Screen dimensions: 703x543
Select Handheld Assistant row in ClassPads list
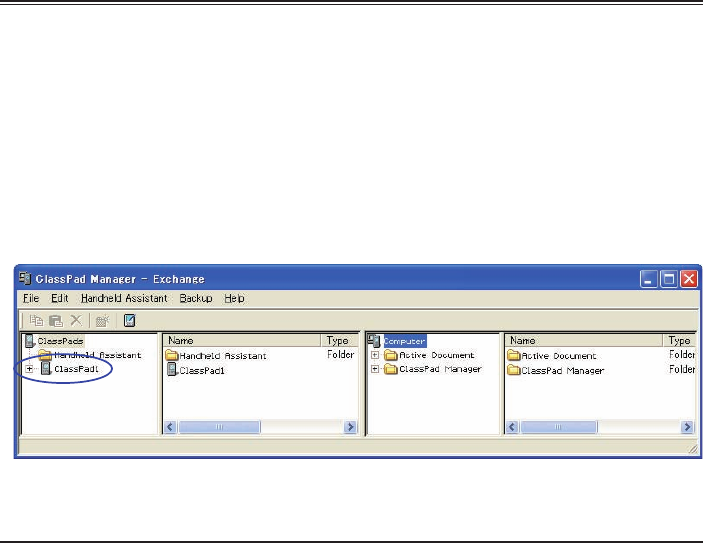click(261, 356)
